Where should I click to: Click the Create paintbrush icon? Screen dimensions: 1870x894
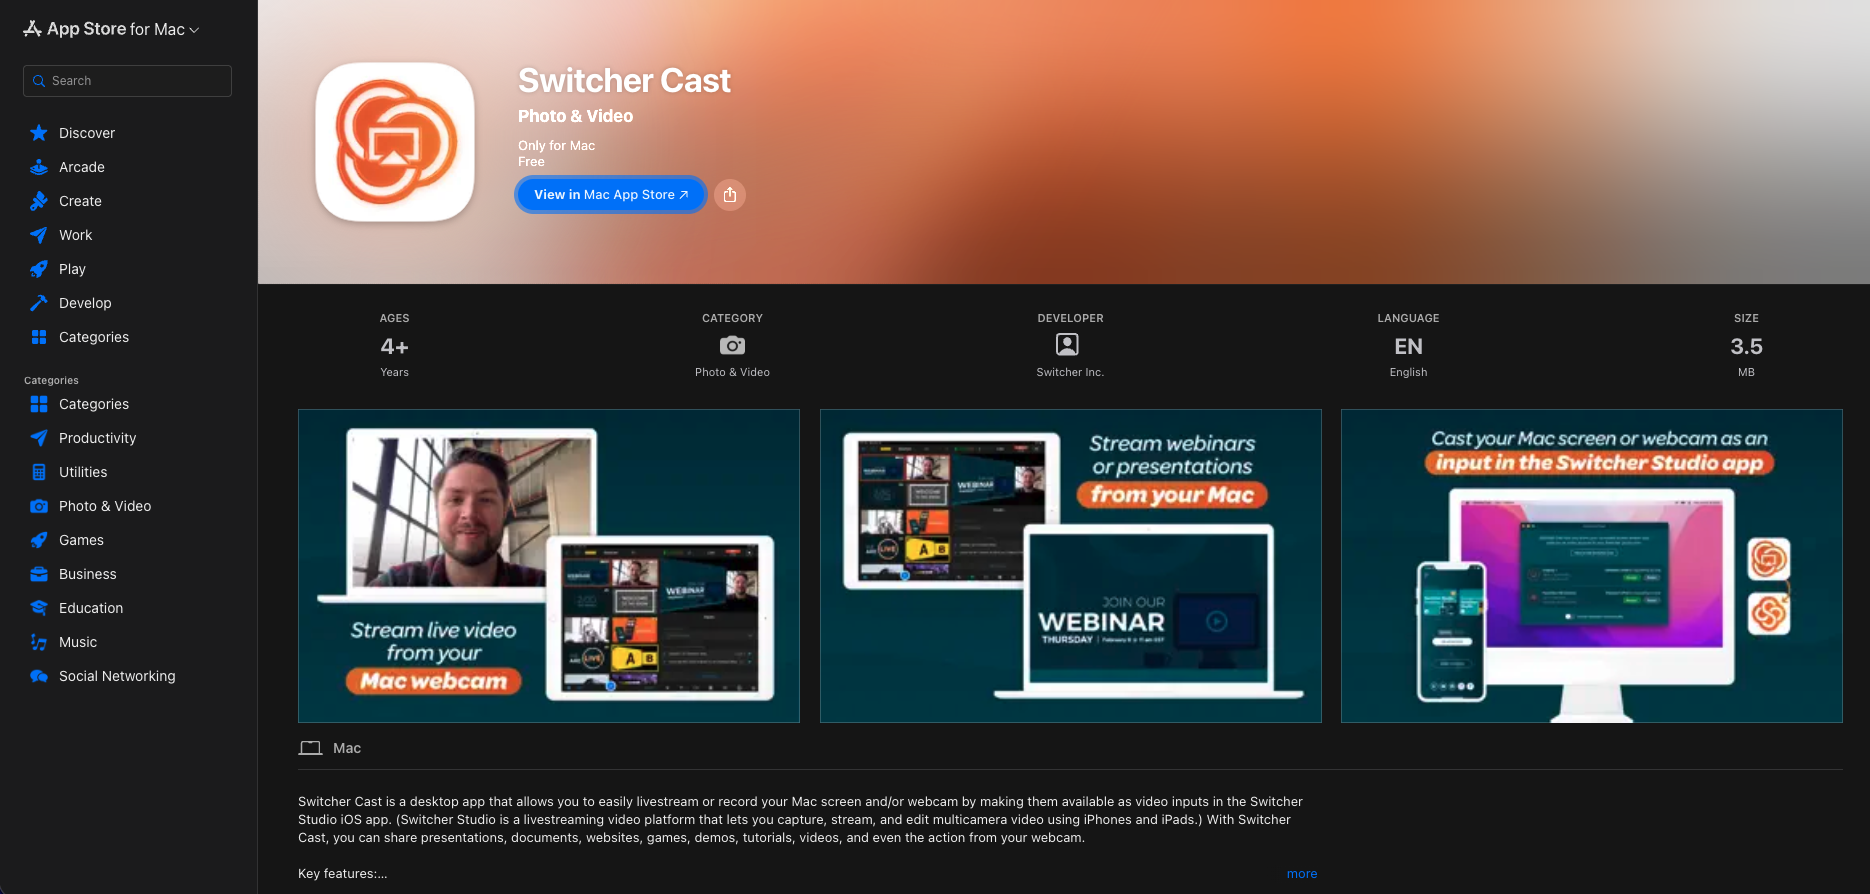click(39, 201)
